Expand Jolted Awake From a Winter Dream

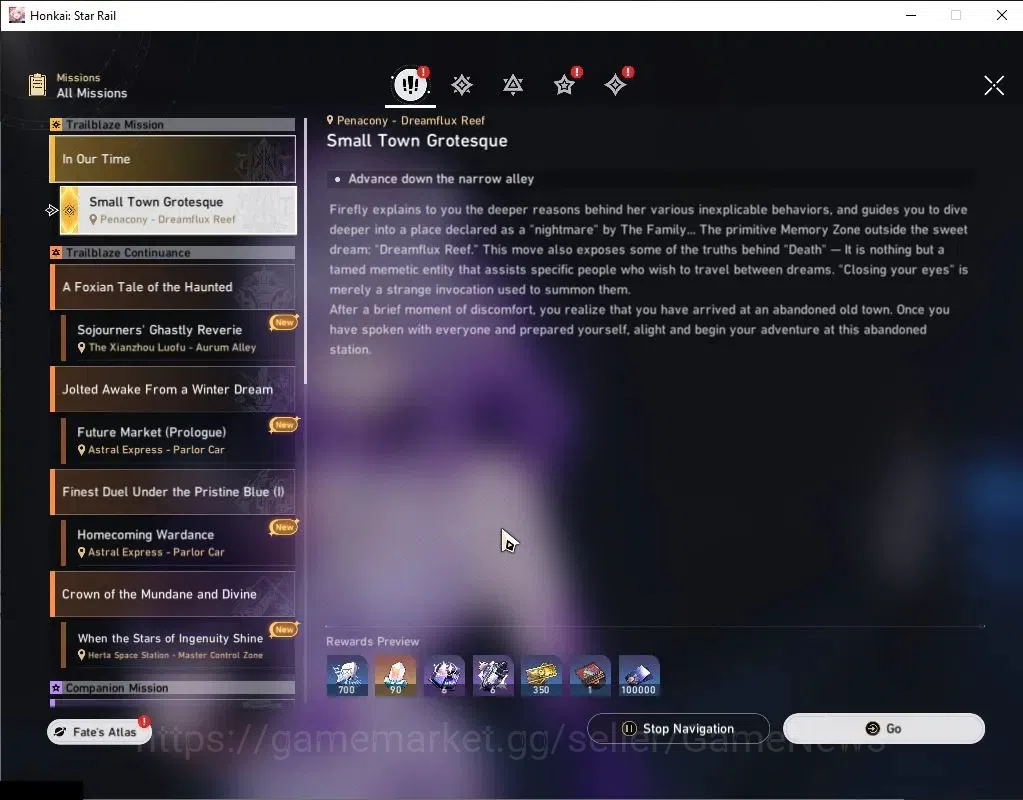click(x=173, y=390)
